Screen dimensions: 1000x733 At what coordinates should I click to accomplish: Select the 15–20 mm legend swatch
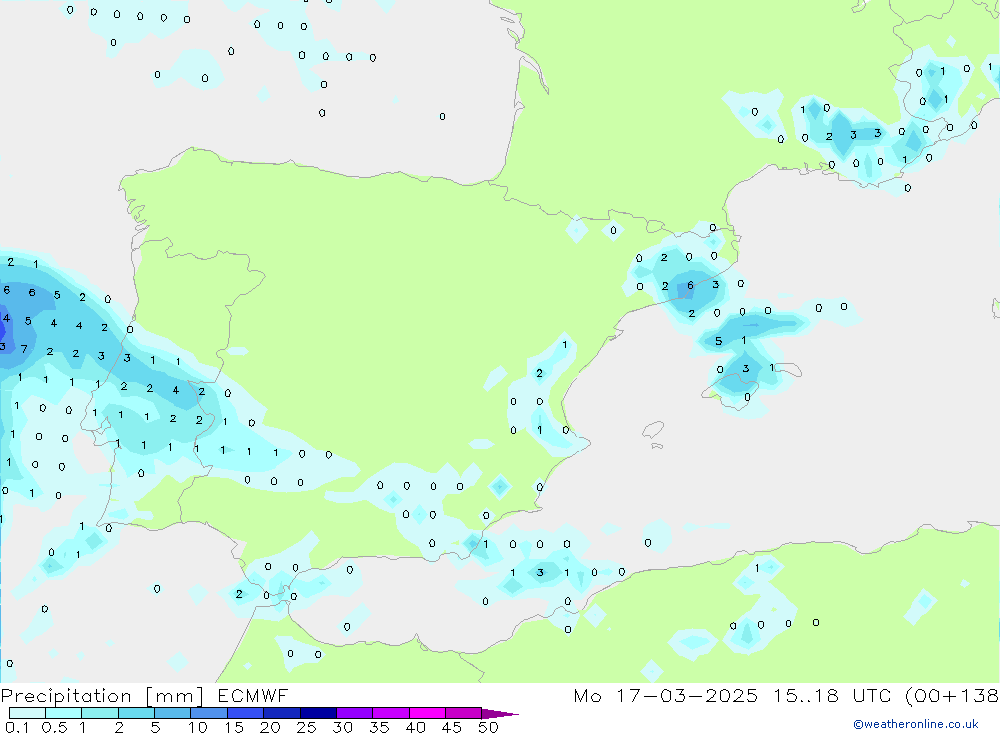tap(245, 713)
